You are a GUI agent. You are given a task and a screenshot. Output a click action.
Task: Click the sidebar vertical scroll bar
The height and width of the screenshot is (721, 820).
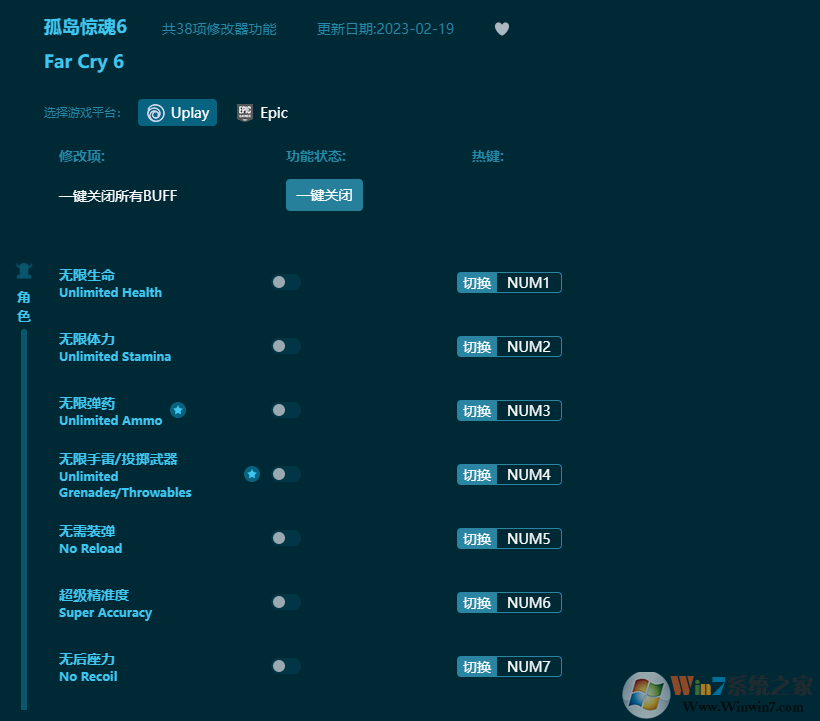(24, 519)
